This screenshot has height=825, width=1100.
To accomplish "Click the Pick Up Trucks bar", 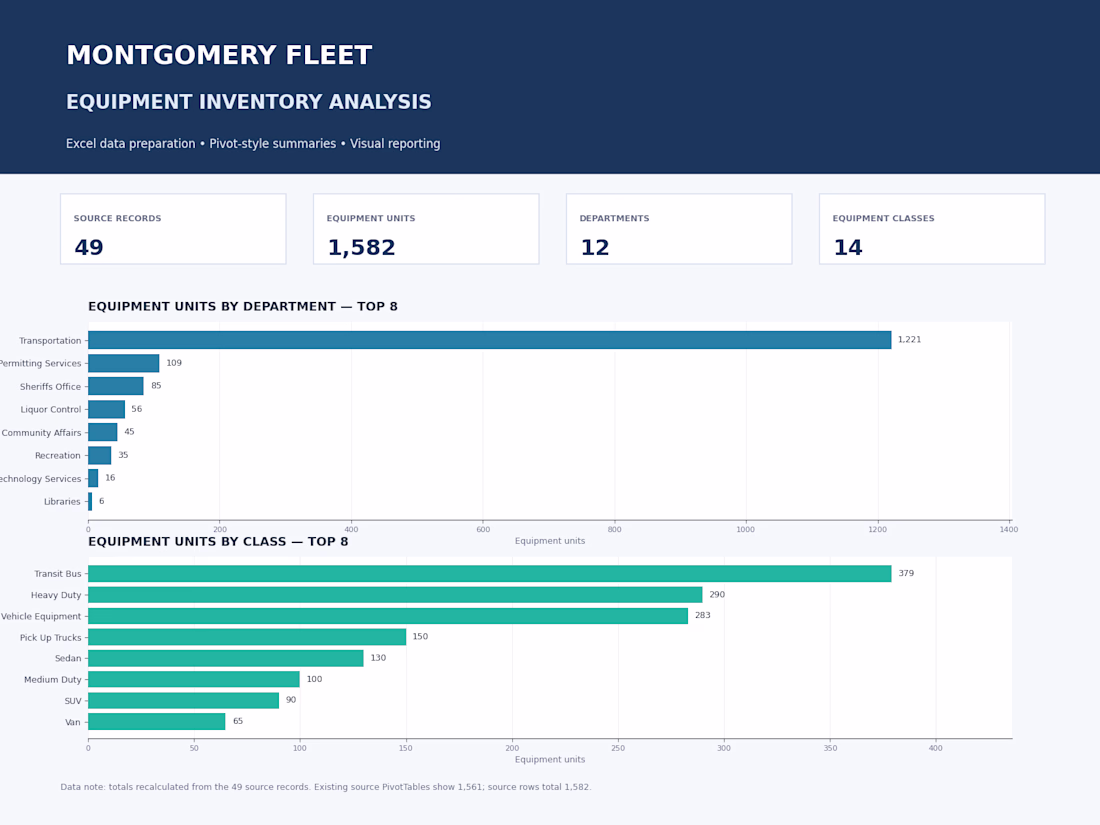I will (x=247, y=637).
